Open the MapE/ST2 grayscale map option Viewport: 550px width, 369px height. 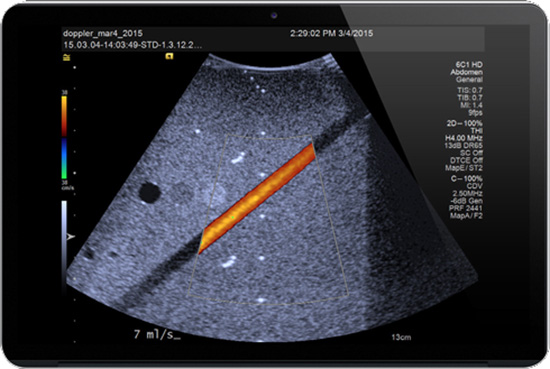(464, 168)
